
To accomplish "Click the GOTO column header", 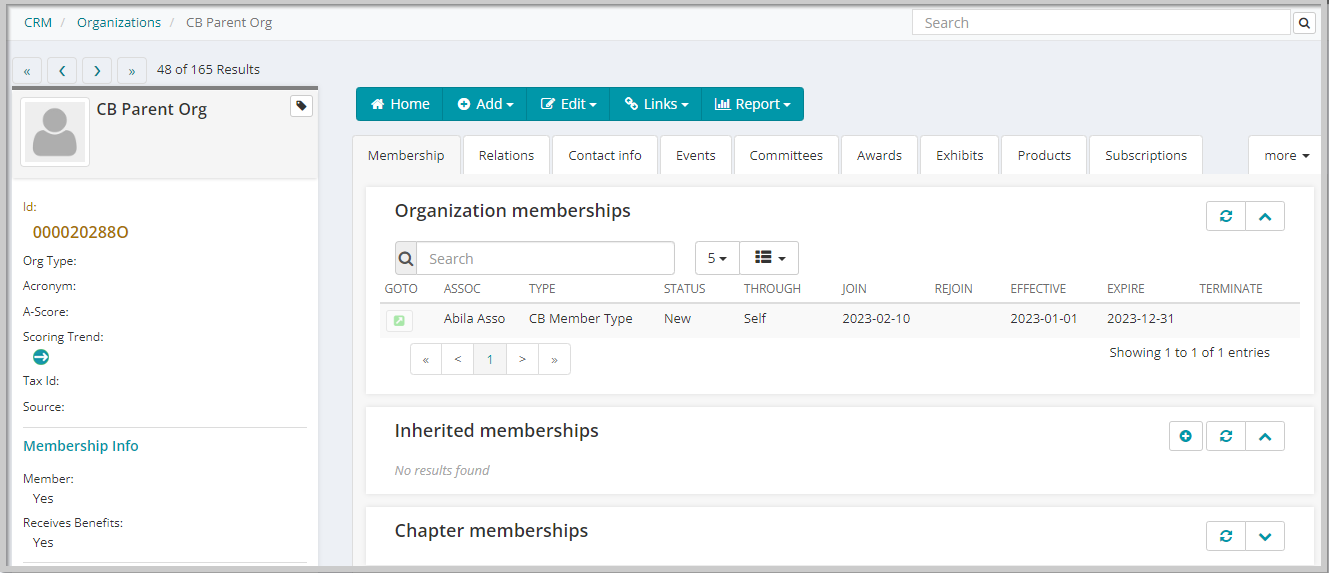I will (401, 288).
